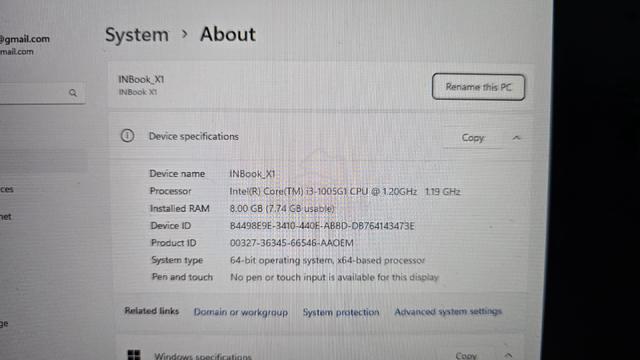Open the Domain or workgroup link
The image size is (640, 360).
click(240, 312)
